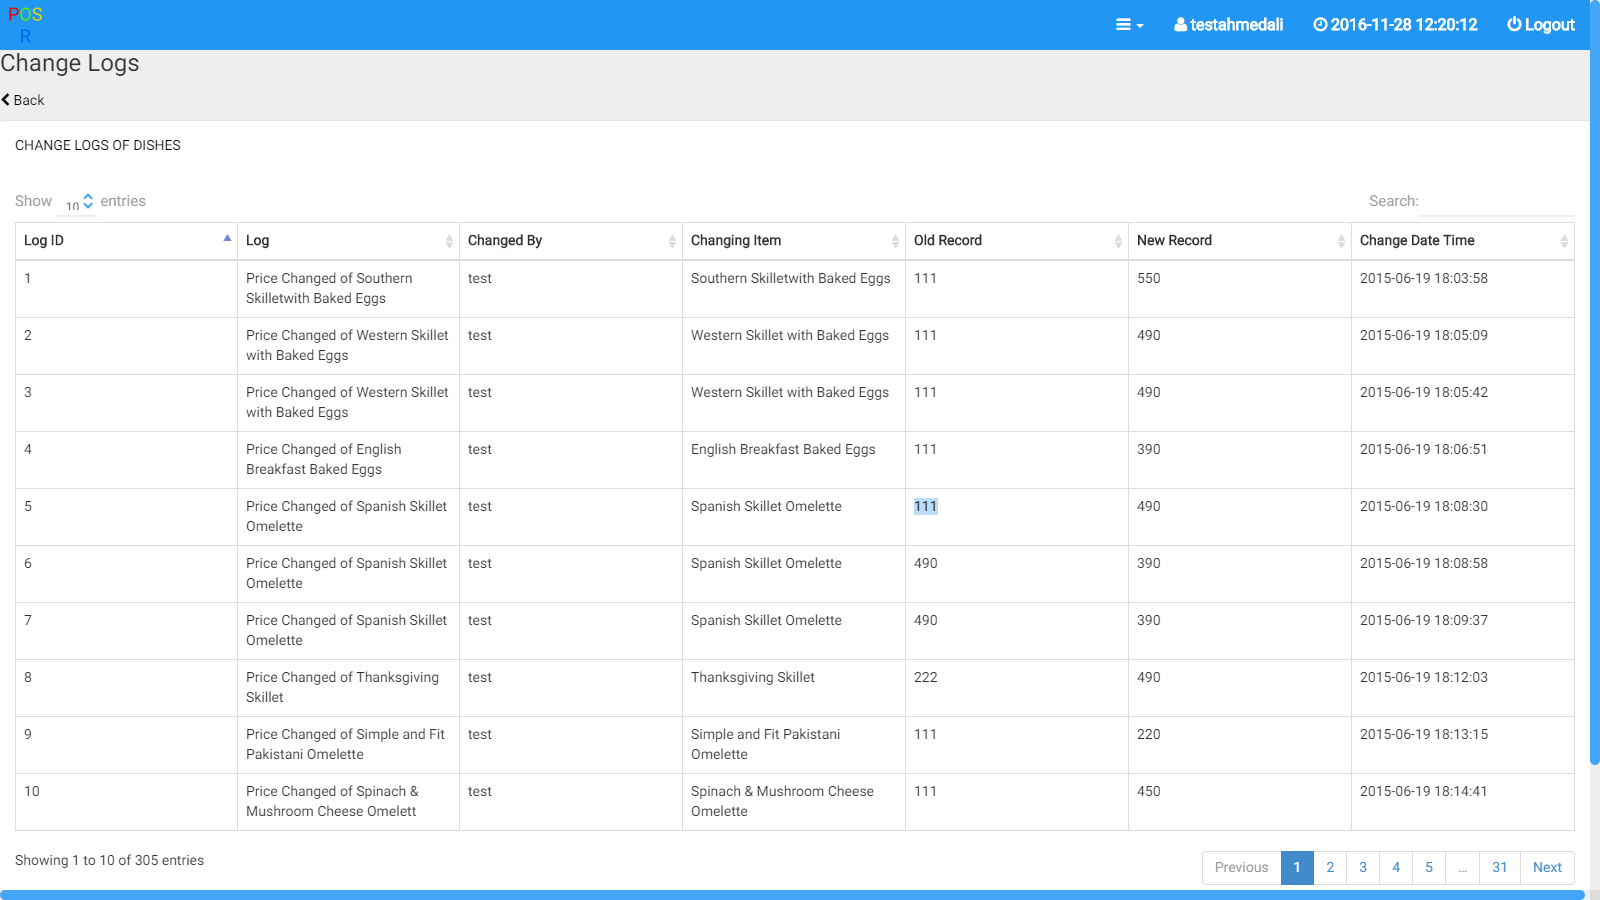Sort by the Changing Item column
Viewport: 1600px width, 900px height.
[793, 241]
